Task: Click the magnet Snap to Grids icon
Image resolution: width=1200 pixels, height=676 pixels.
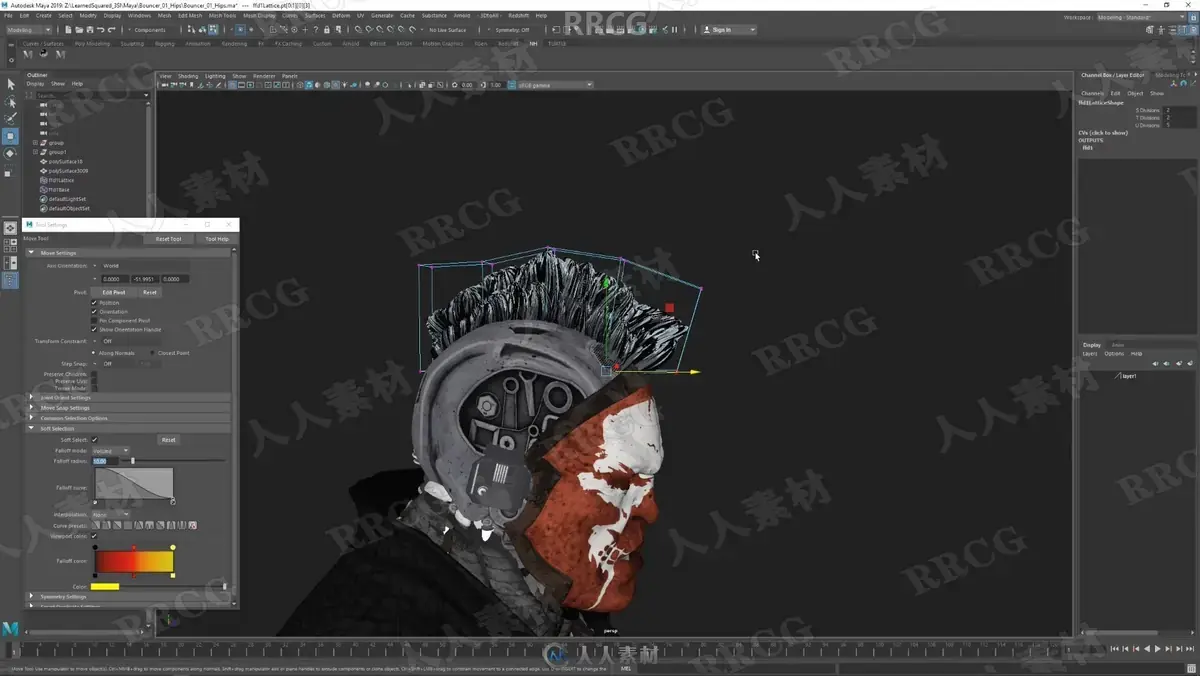Action: pyautogui.click(x=359, y=30)
